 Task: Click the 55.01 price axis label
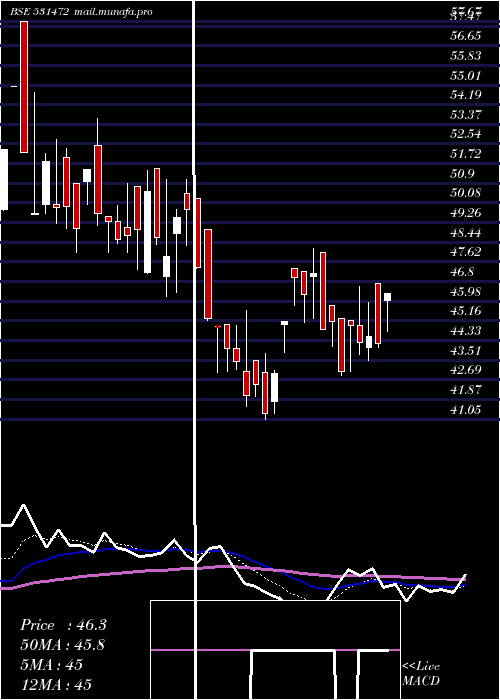pyautogui.click(x=466, y=75)
